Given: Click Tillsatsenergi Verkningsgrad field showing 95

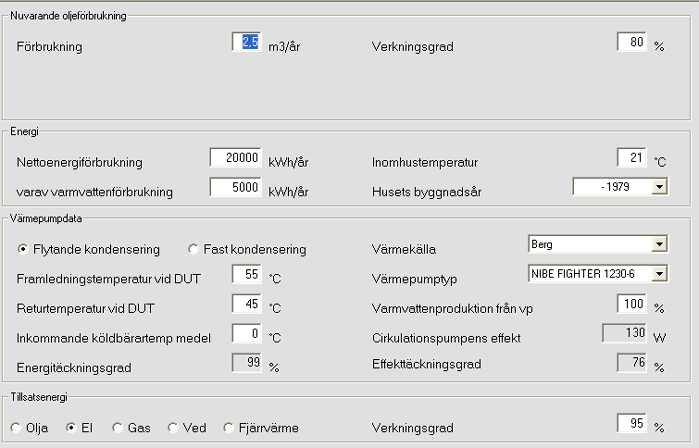Looking at the screenshot, I should point(632,424).
